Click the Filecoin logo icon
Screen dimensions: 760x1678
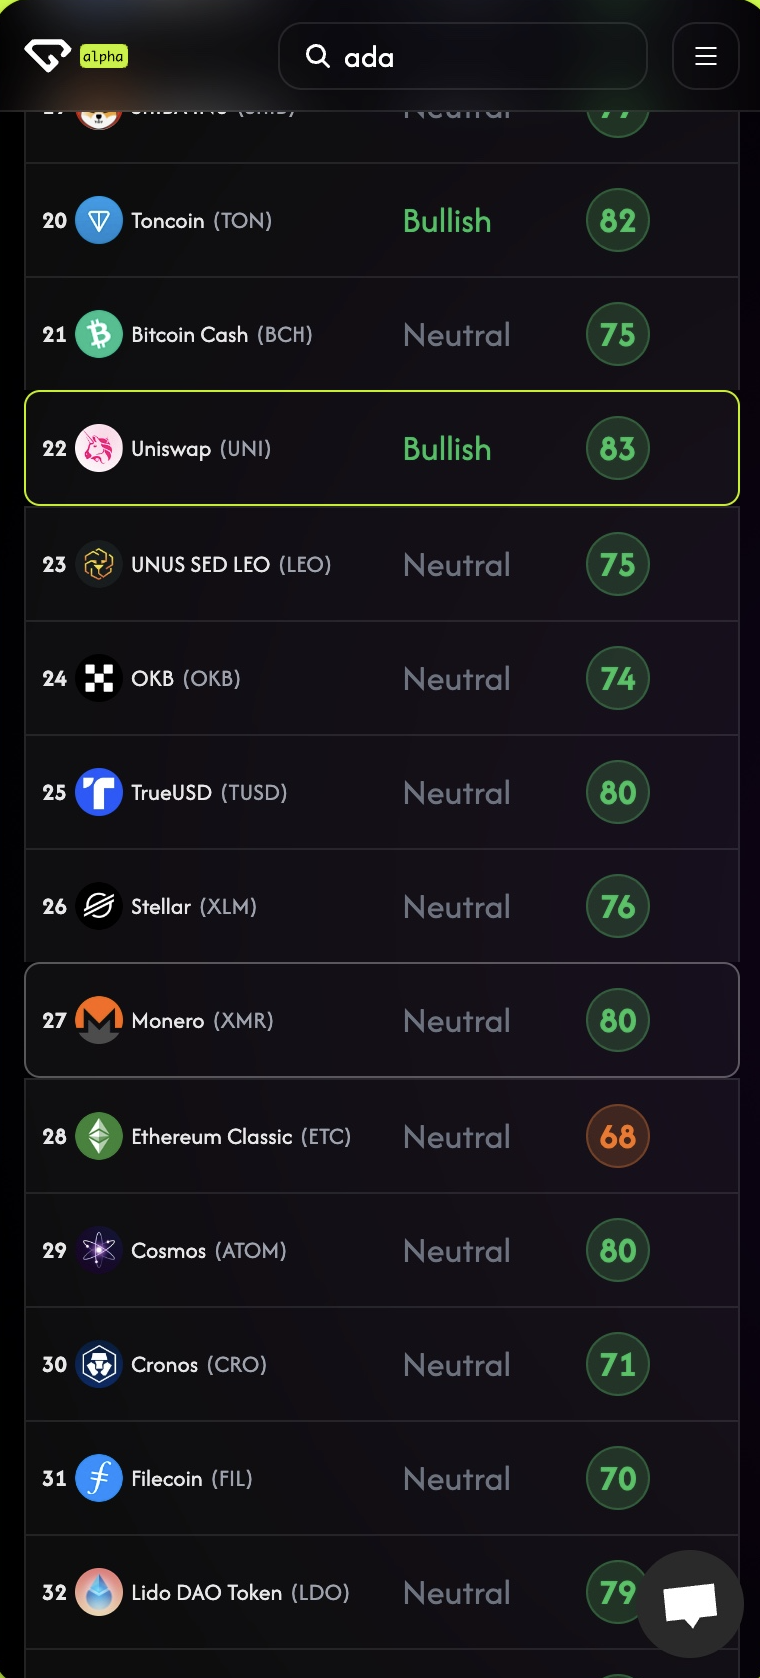coord(99,1479)
